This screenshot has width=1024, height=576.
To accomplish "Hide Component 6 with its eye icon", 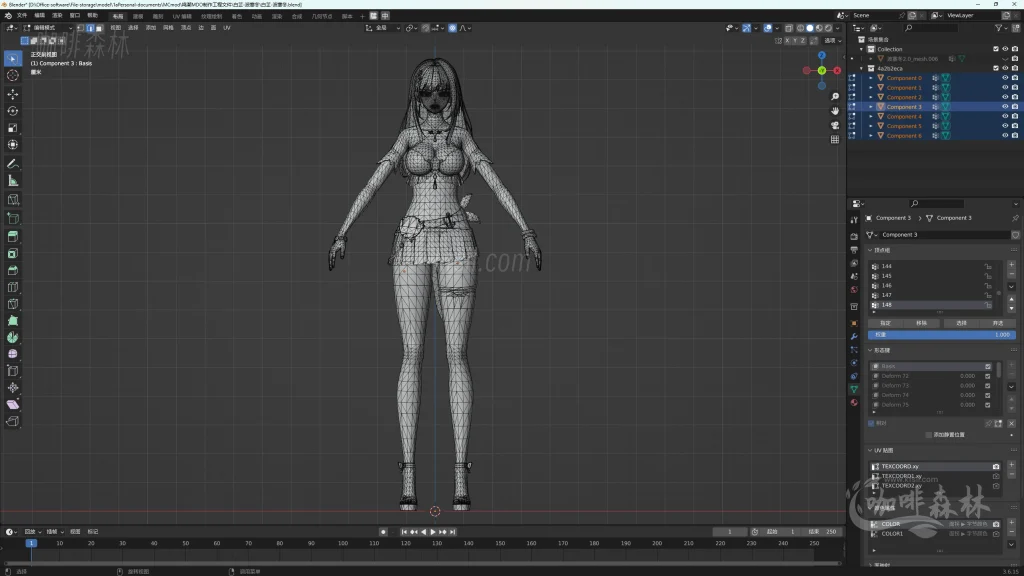I will coord(1005,136).
